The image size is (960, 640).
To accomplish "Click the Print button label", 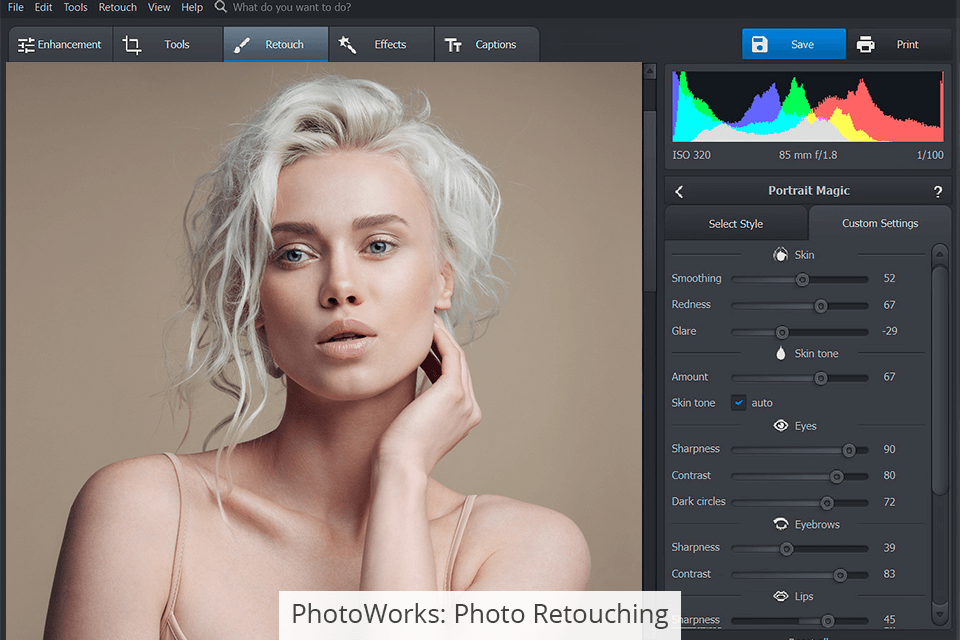I will (x=907, y=44).
